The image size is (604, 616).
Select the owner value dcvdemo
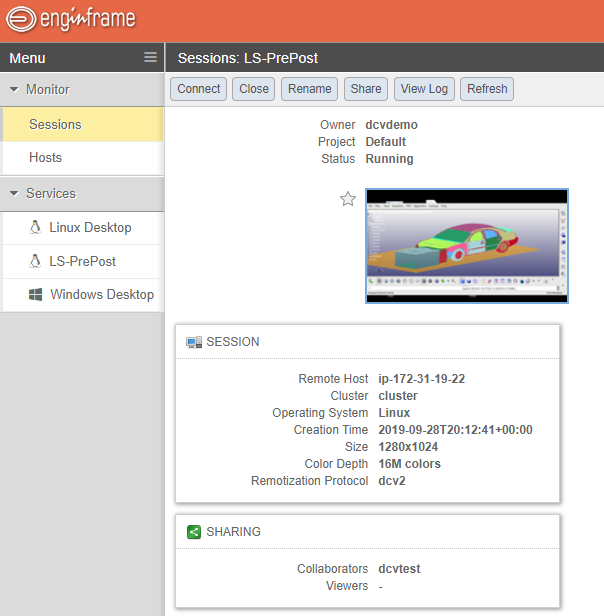coord(391,125)
